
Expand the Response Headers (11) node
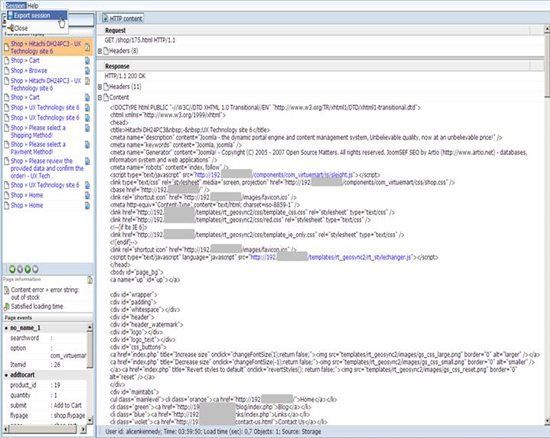click(100, 87)
